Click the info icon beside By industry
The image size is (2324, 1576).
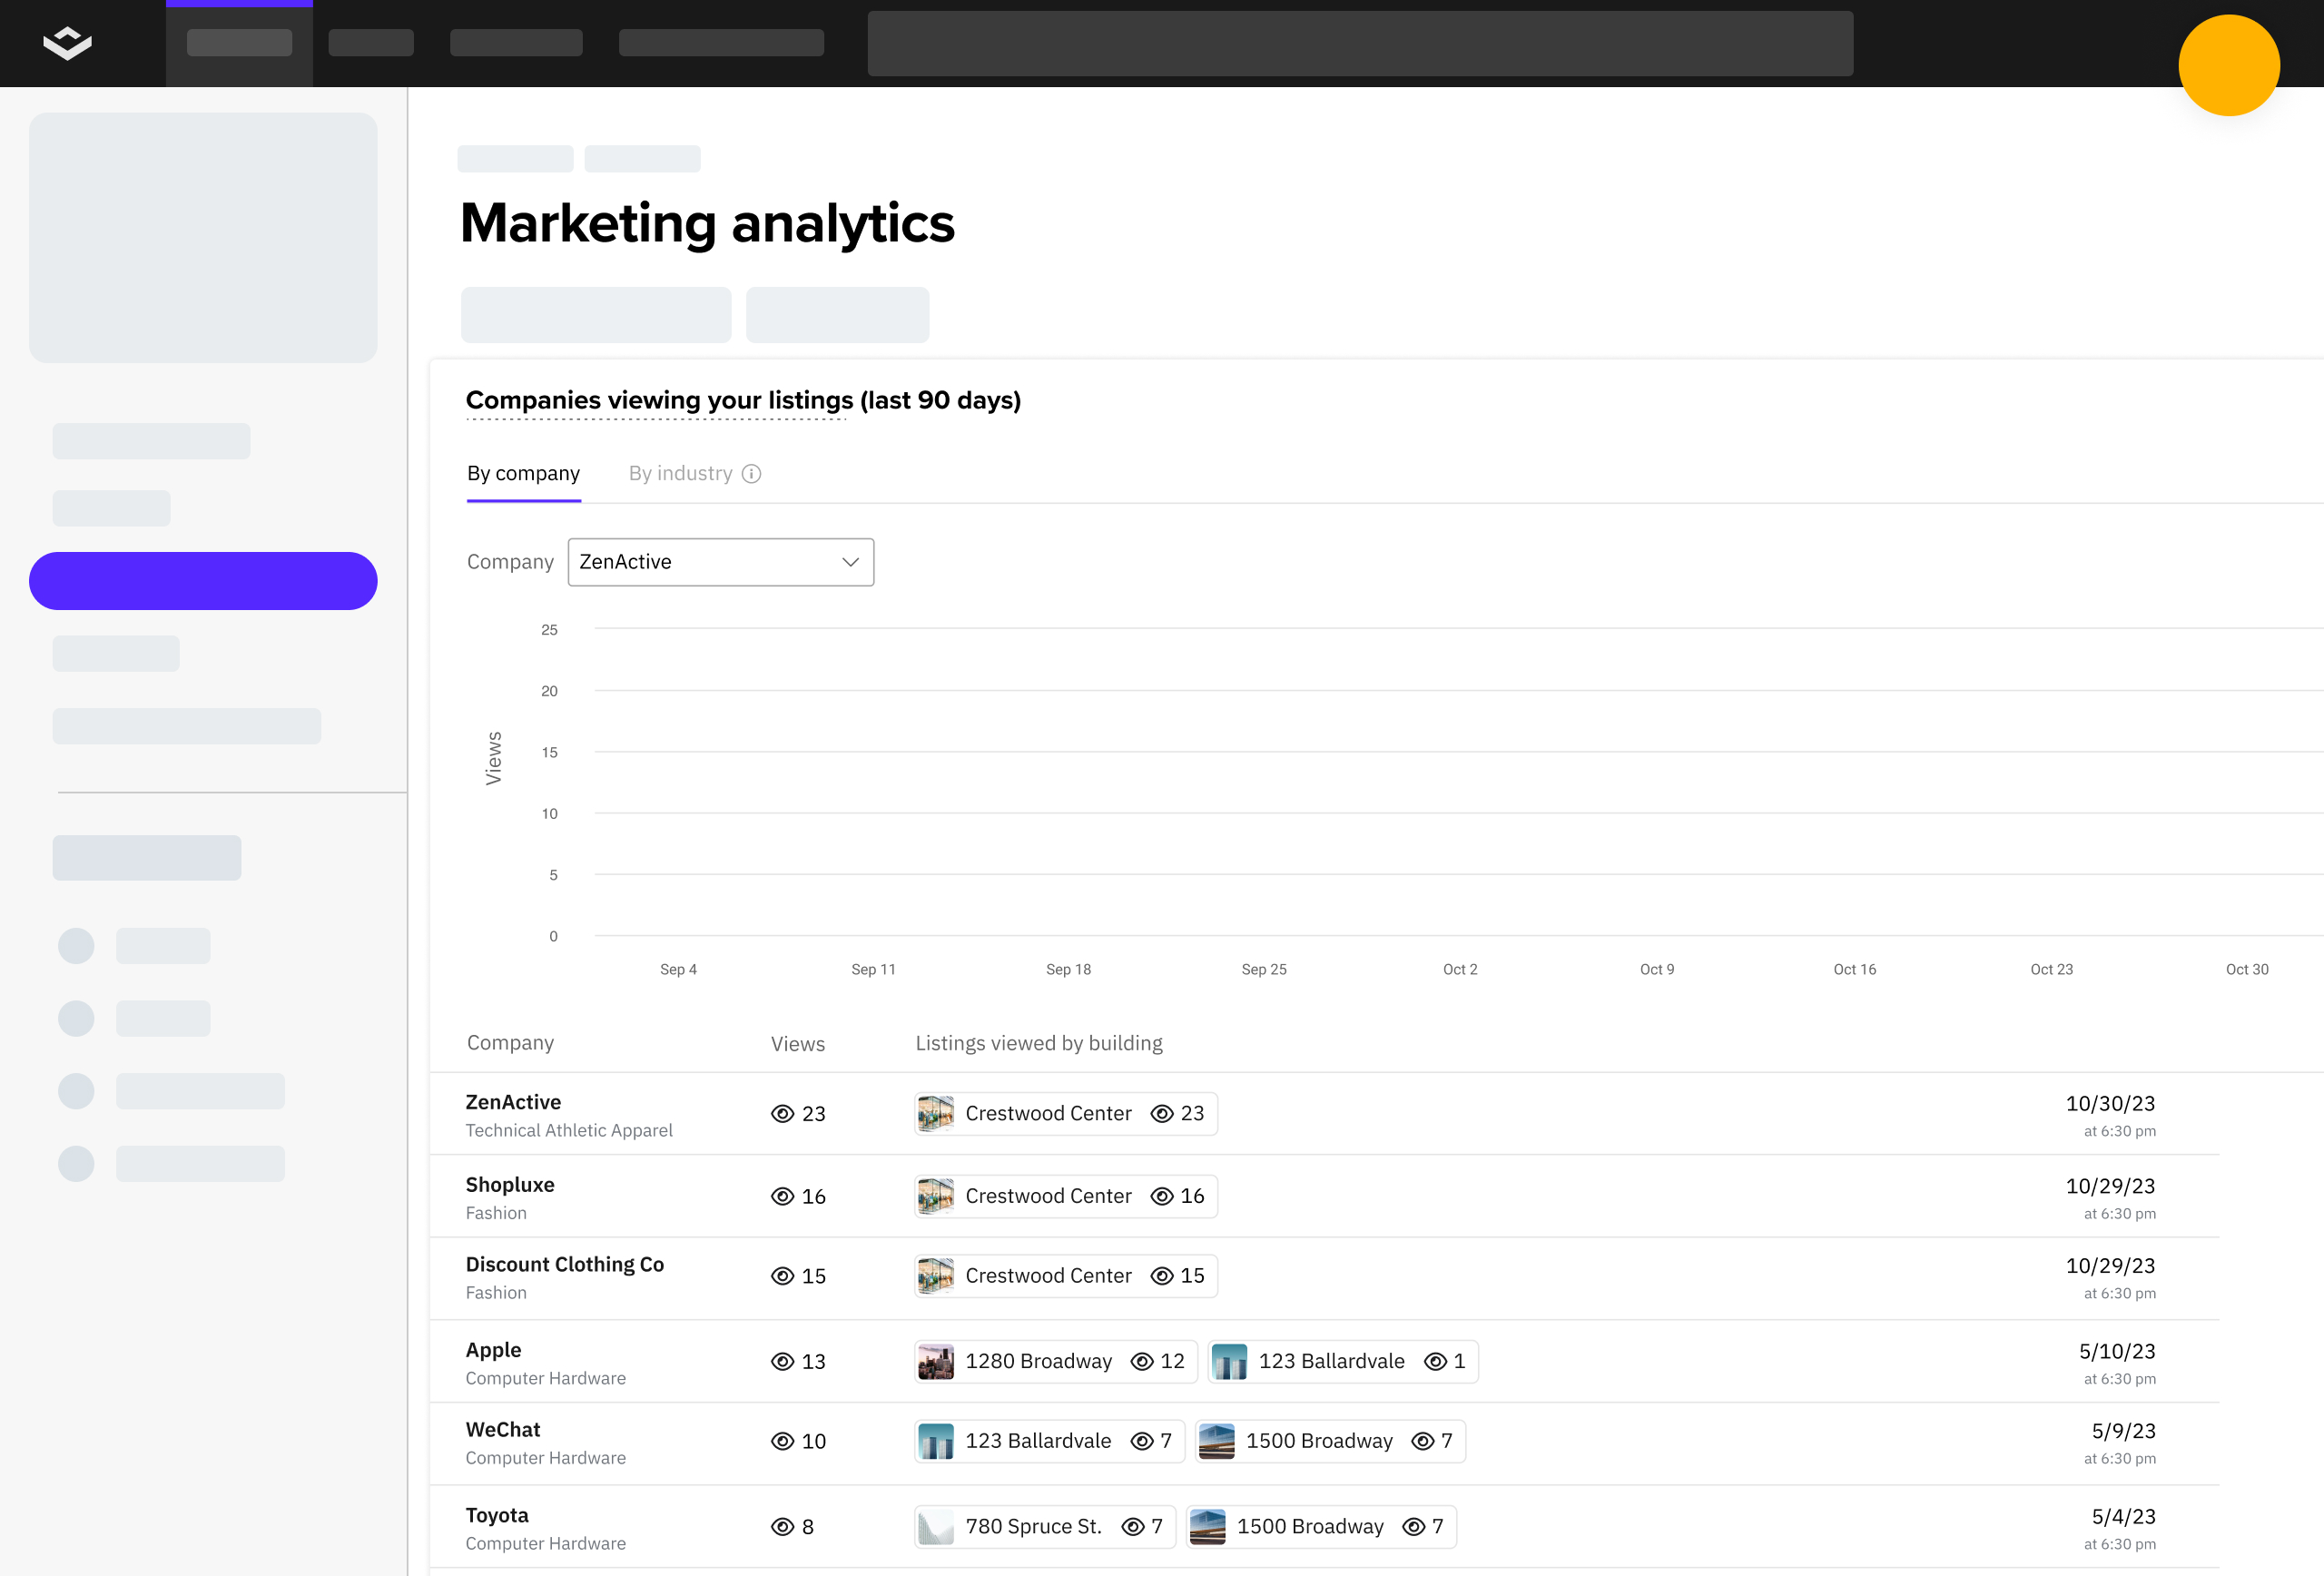click(x=751, y=474)
